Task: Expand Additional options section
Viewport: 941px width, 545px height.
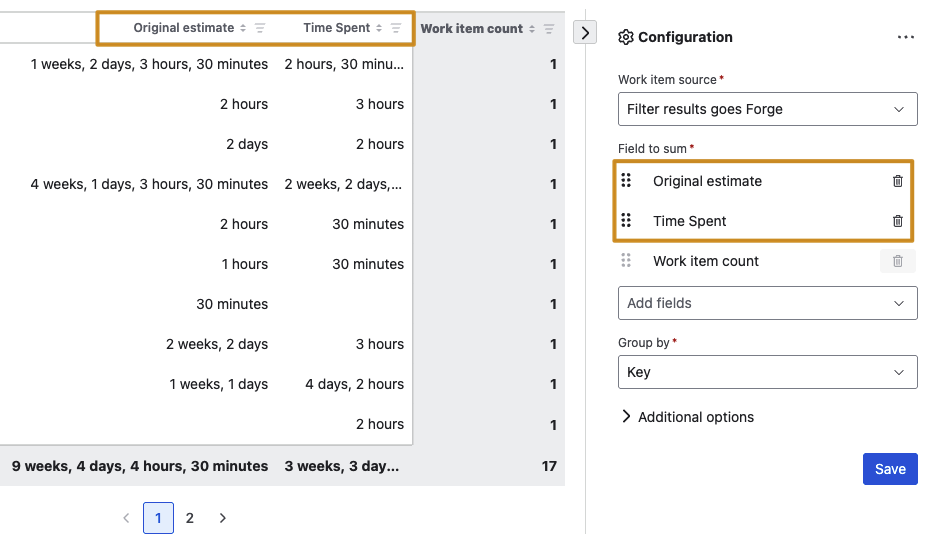Action: pyautogui.click(x=687, y=417)
